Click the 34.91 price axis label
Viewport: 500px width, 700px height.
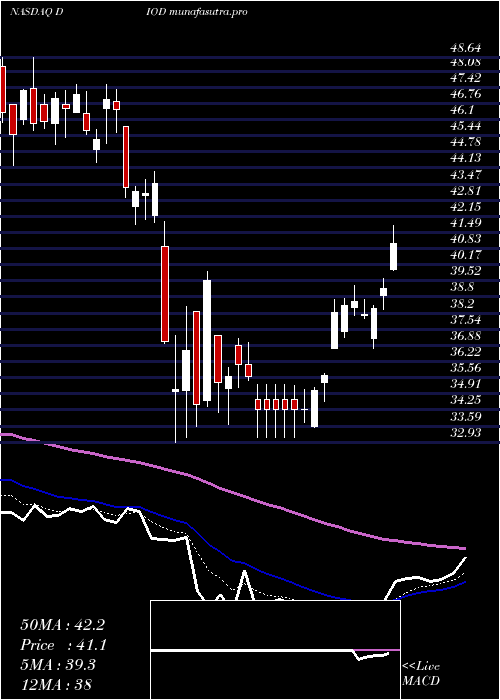click(x=465, y=384)
